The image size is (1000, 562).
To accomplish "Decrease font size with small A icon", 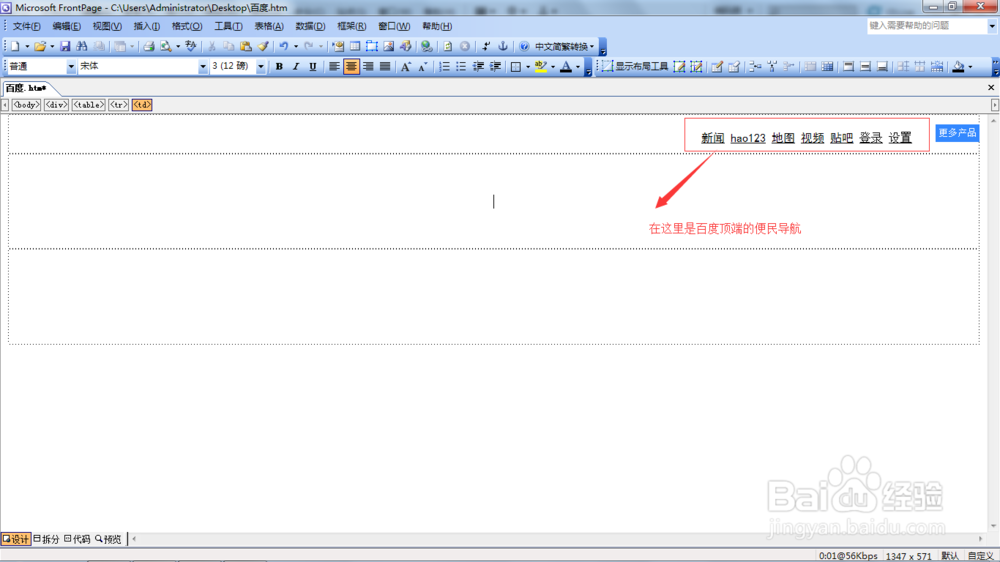I will [x=422, y=66].
